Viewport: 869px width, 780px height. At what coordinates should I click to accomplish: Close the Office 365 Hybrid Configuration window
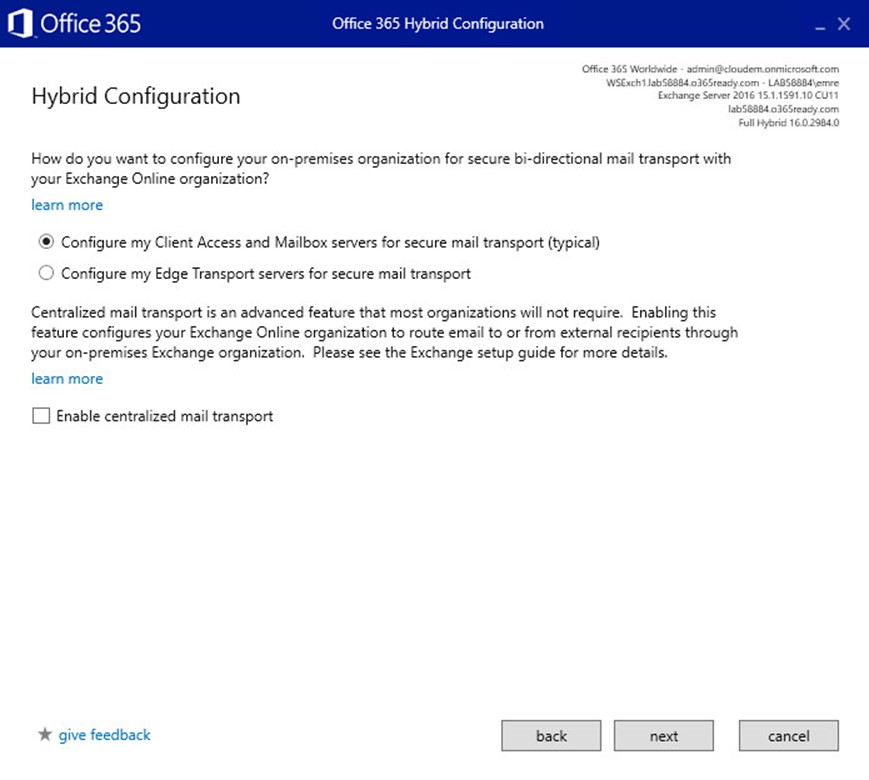click(x=844, y=24)
